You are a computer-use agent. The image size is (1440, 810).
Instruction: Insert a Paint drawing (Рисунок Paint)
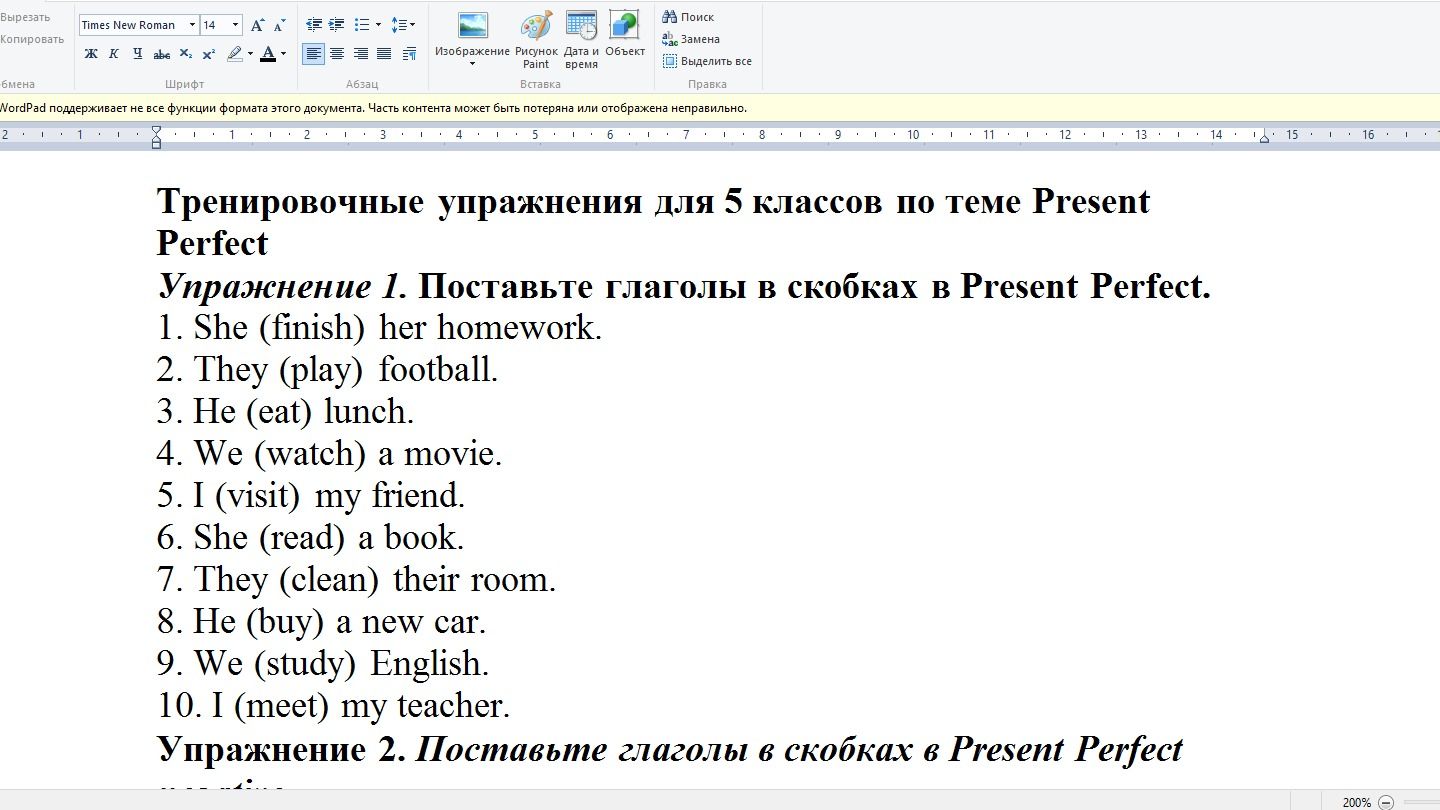coord(536,40)
